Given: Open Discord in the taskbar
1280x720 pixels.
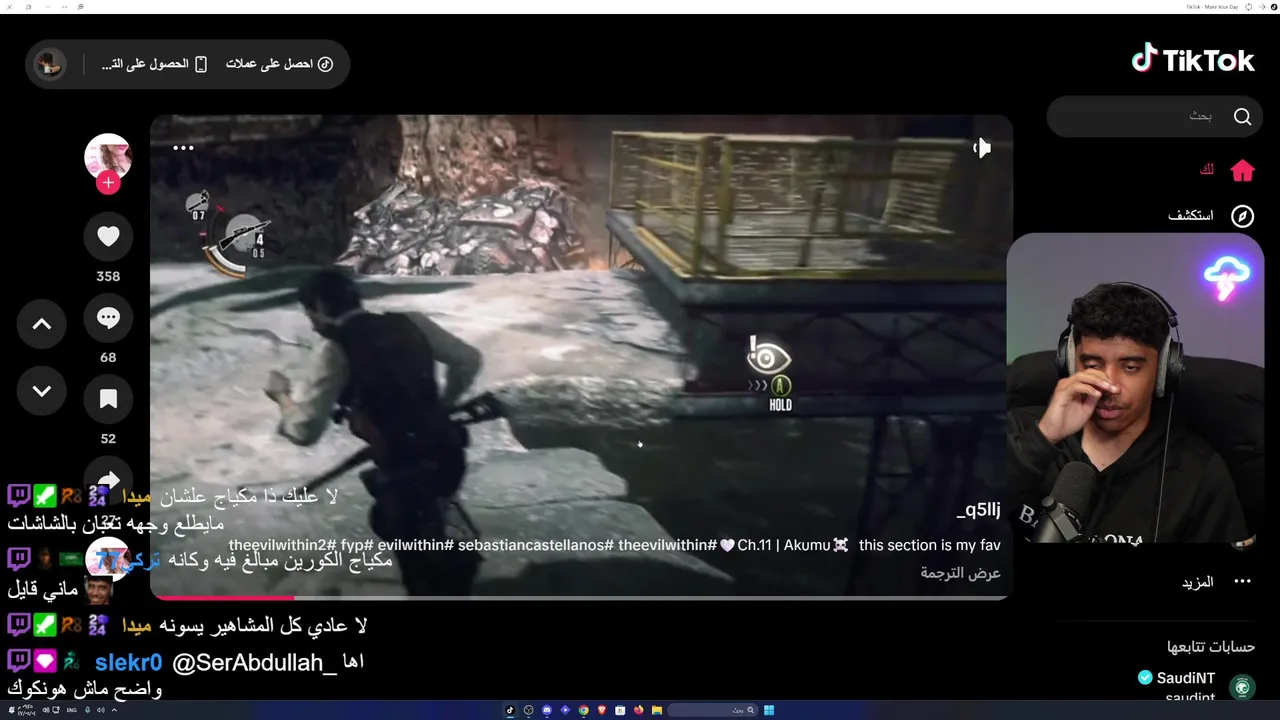Looking at the screenshot, I should click(547, 710).
